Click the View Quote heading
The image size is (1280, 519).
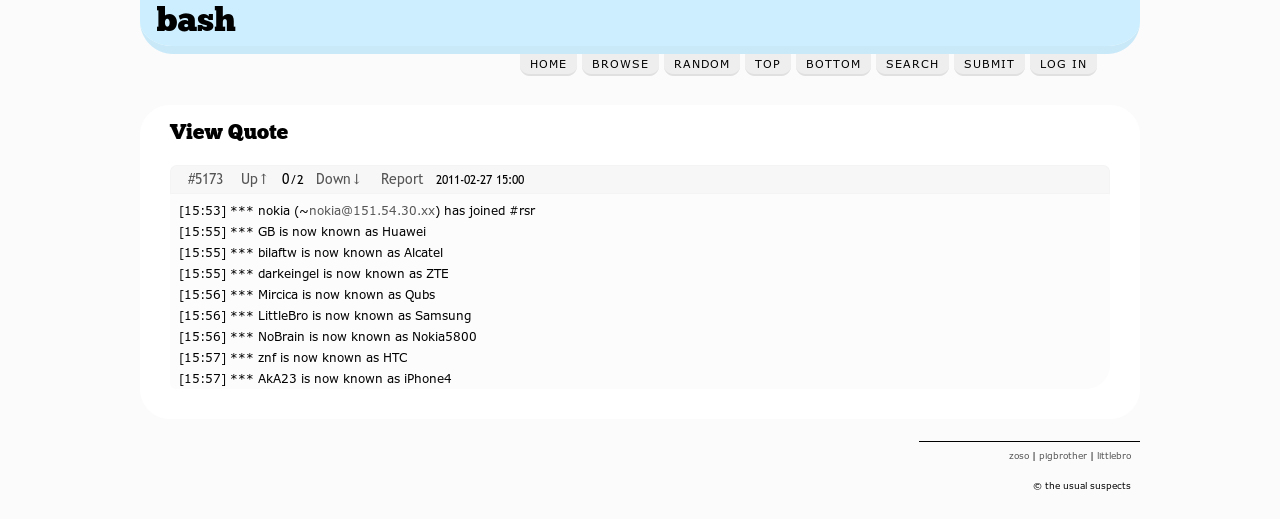point(229,132)
